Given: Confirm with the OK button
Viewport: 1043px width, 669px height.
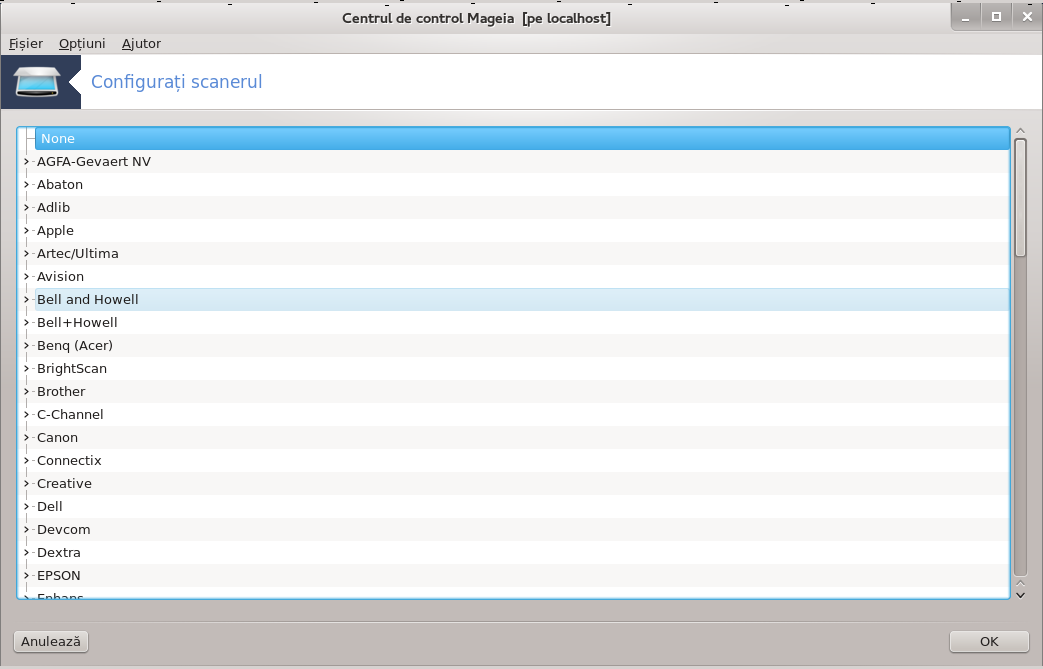Looking at the screenshot, I should [989, 641].
